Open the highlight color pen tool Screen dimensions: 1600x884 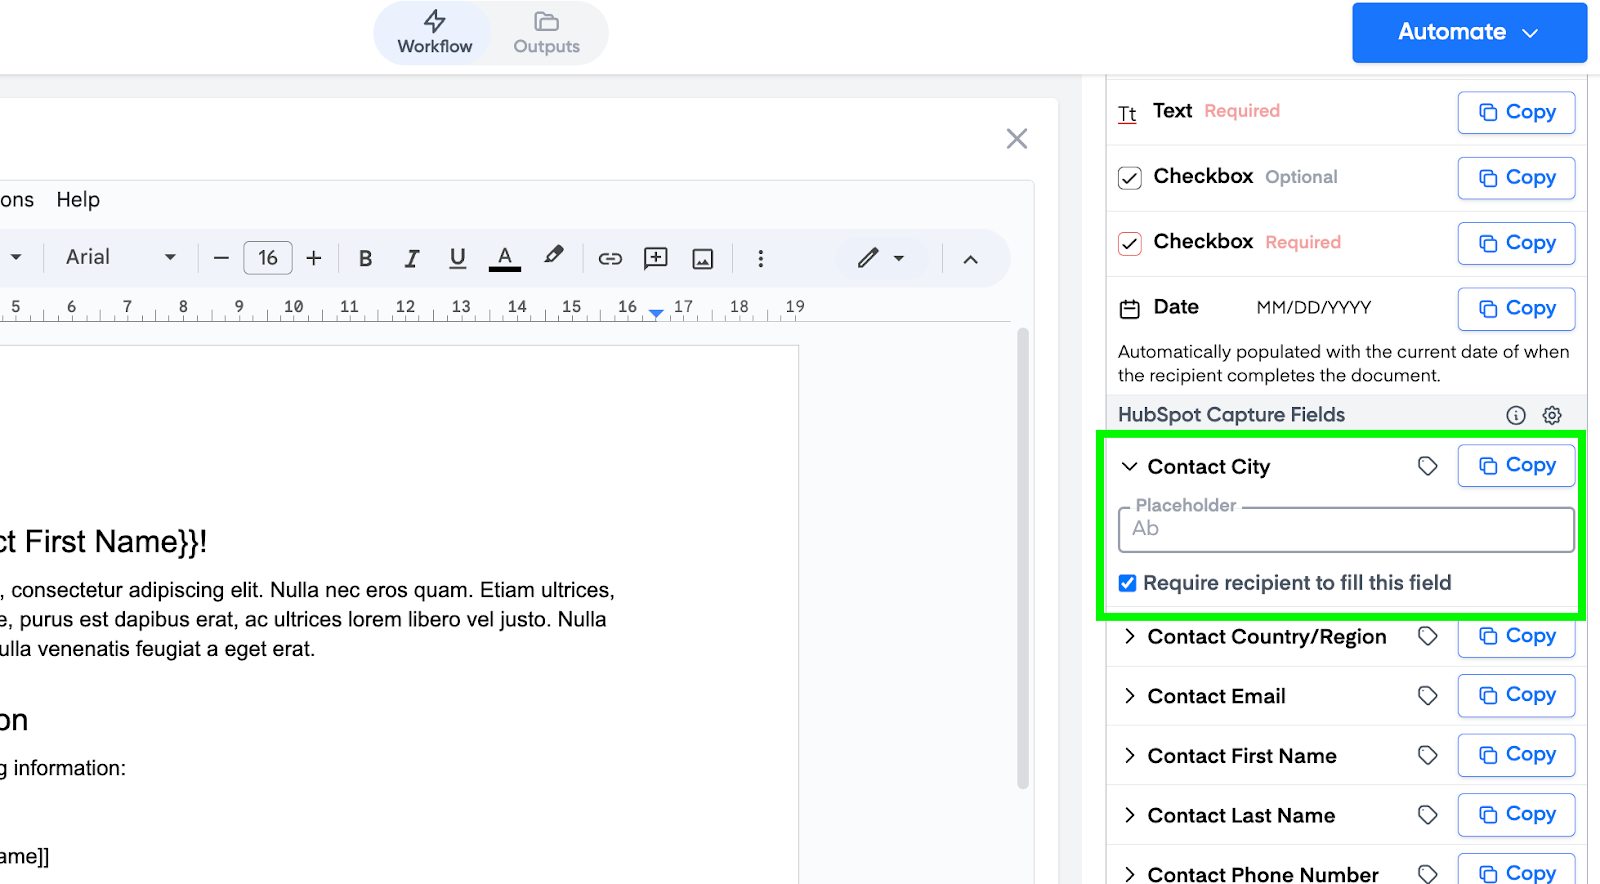click(554, 257)
